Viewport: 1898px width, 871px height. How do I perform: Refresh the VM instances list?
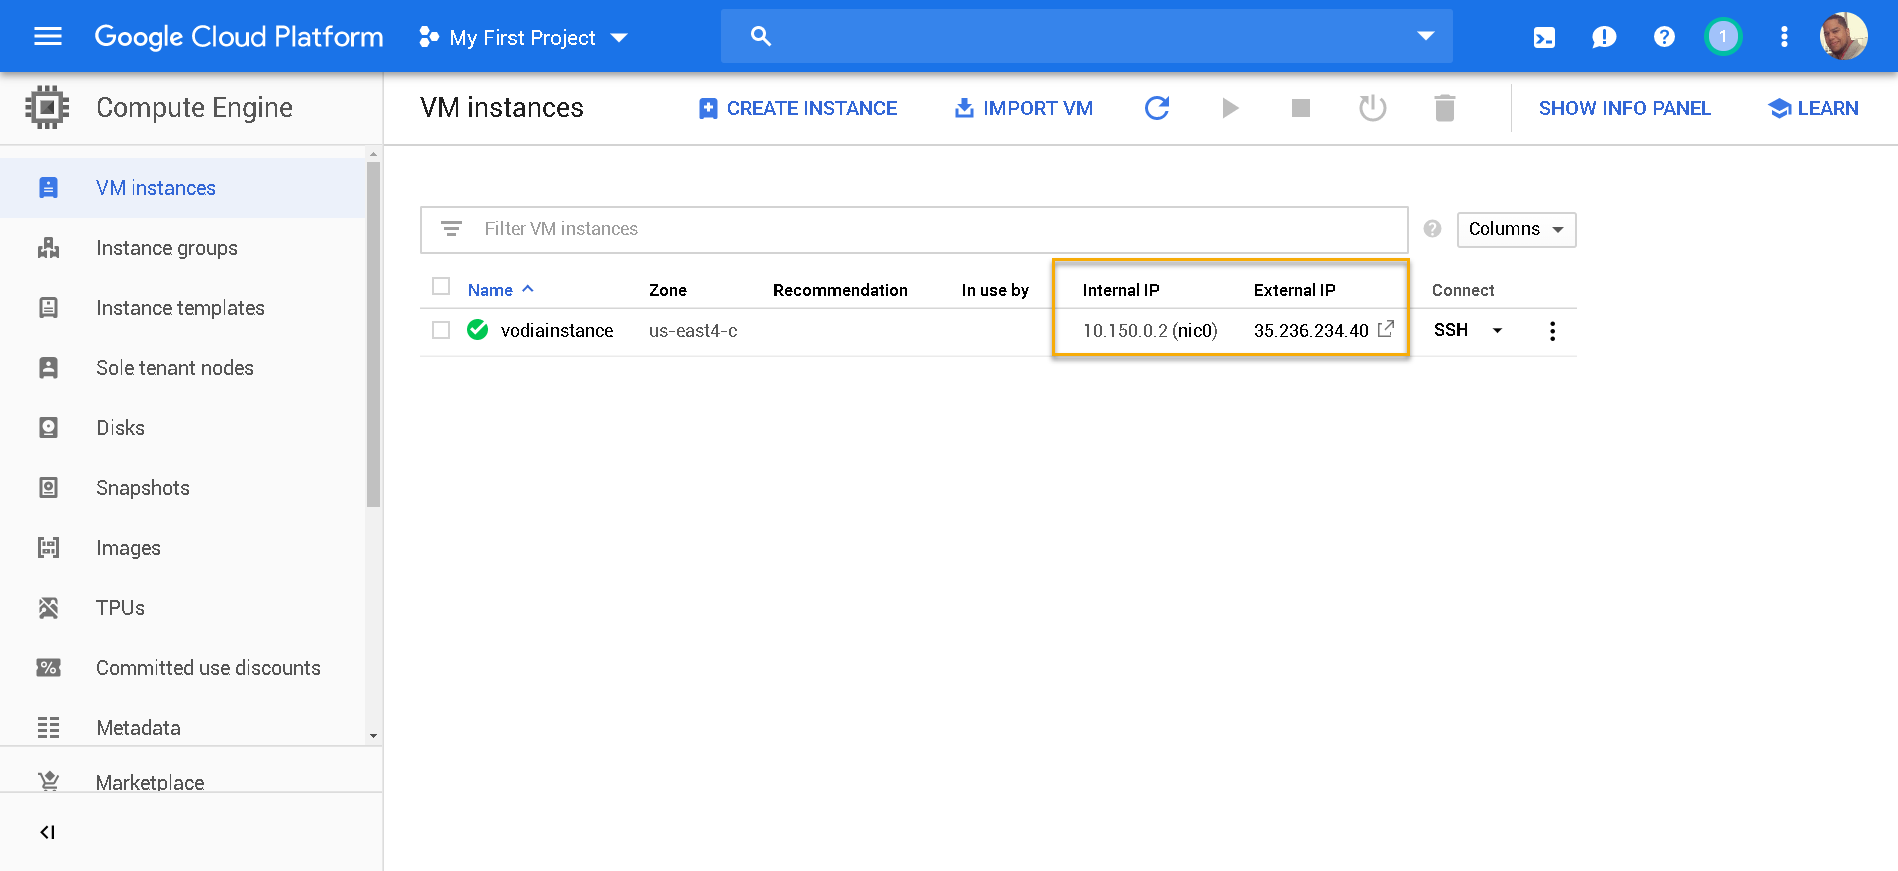(x=1157, y=108)
